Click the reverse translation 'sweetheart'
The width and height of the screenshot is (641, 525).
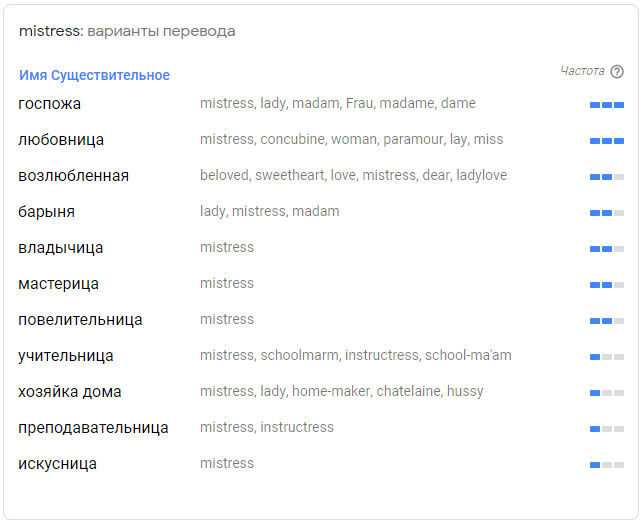(x=290, y=175)
